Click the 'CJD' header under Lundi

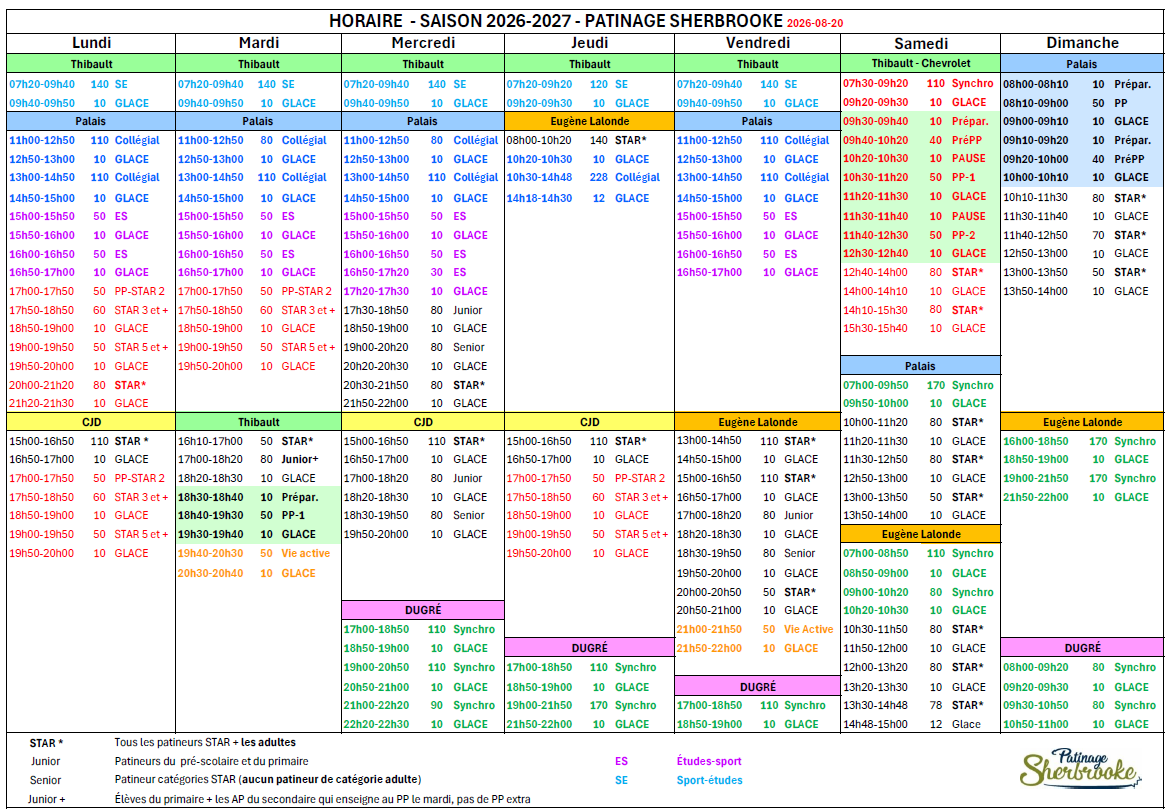coord(91,422)
